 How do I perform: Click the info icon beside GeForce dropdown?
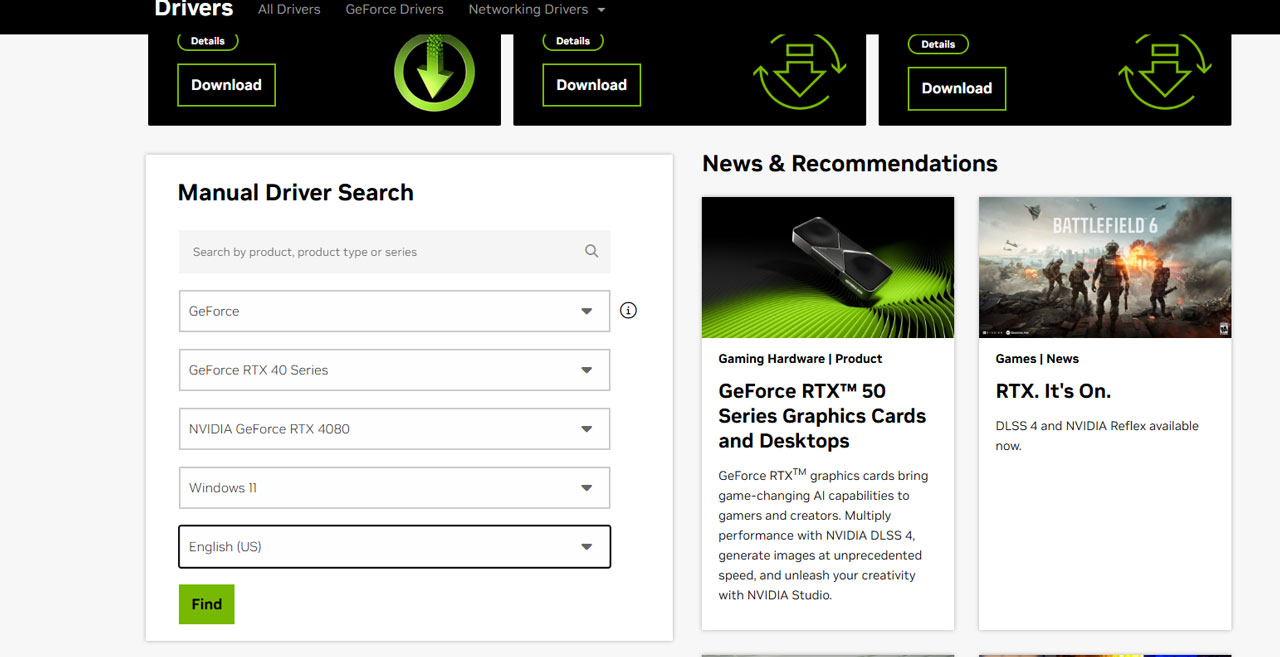(x=628, y=310)
